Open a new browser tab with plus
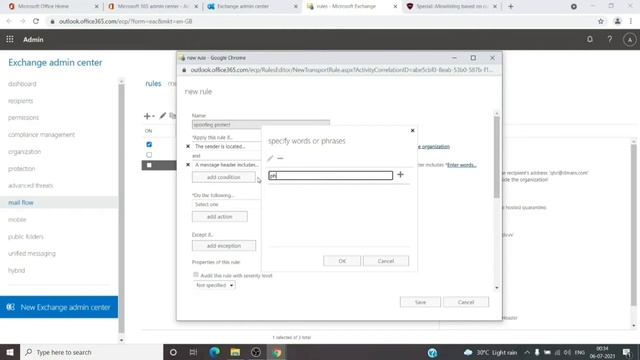Viewport: 640px width, 360px height. point(511,7)
